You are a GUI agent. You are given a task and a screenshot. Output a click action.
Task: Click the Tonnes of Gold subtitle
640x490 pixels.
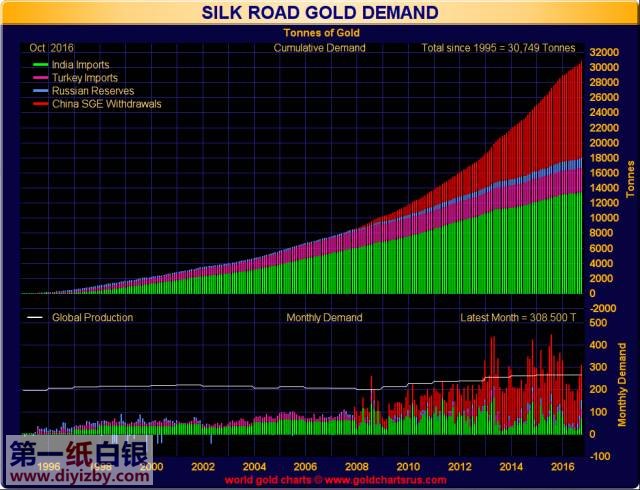point(320,34)
